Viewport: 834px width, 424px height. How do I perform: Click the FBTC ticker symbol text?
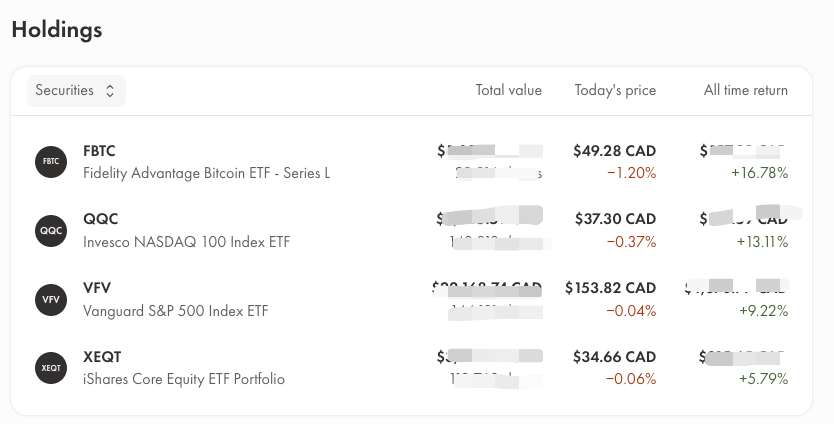(x=99, y=151)
